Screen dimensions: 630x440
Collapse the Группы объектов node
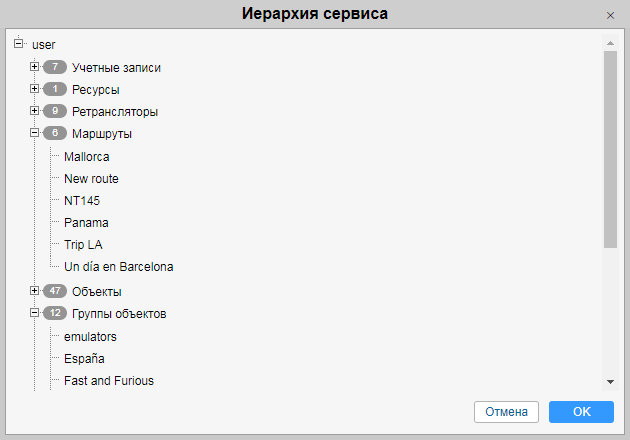[x=34, y=313]
